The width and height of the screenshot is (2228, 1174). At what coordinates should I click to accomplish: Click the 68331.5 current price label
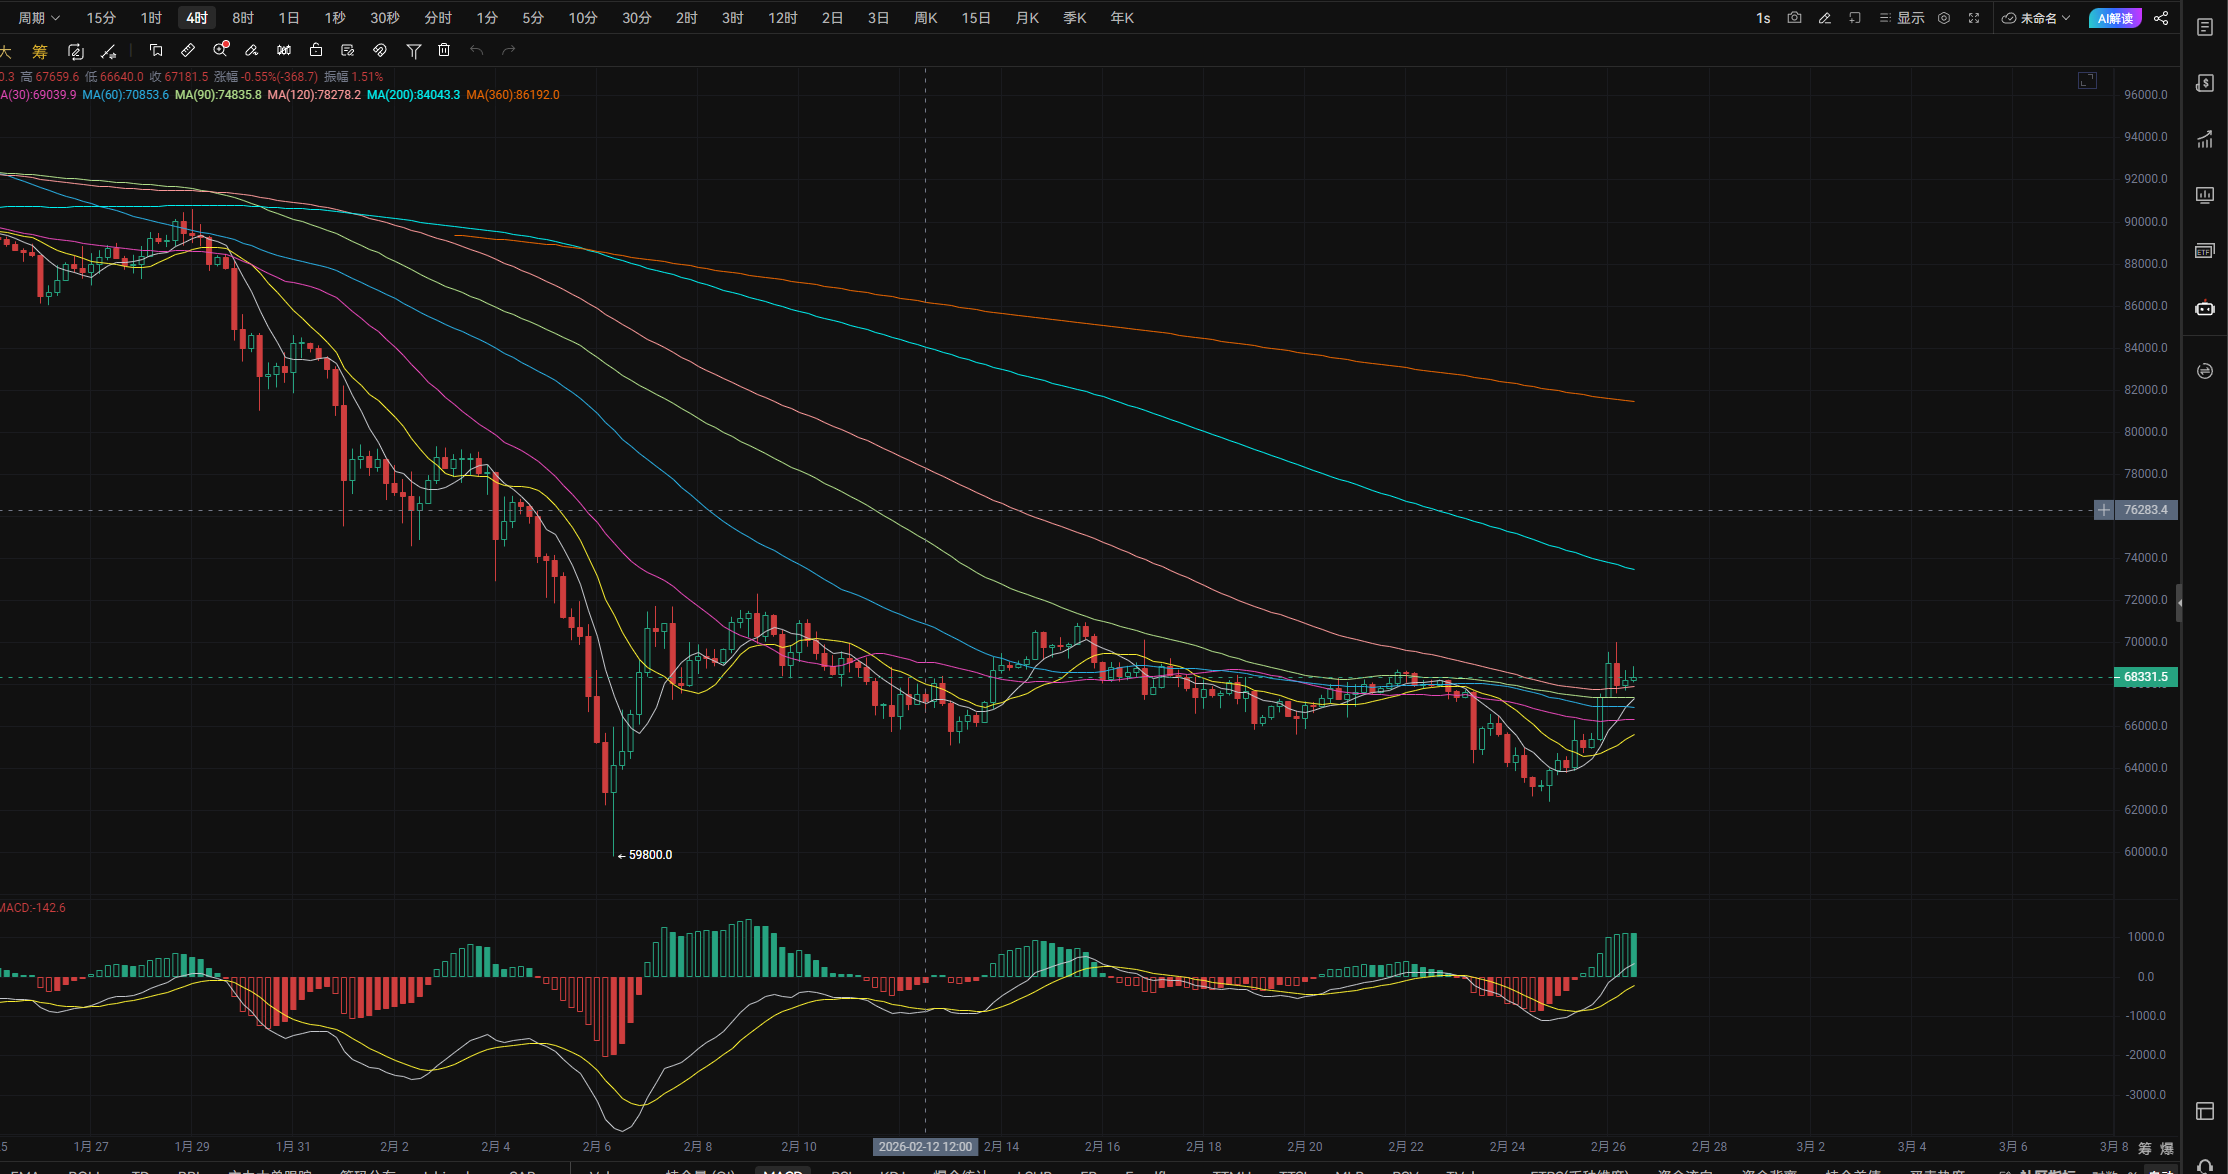pyautogui.click(x=2145, y=677)
